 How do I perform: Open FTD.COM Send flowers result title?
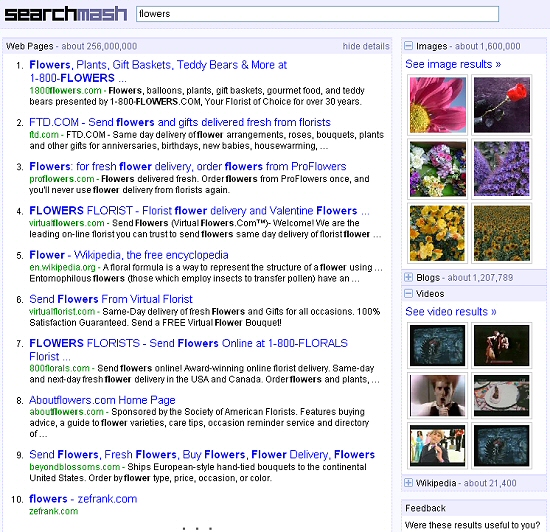click(x=180, y=122)
